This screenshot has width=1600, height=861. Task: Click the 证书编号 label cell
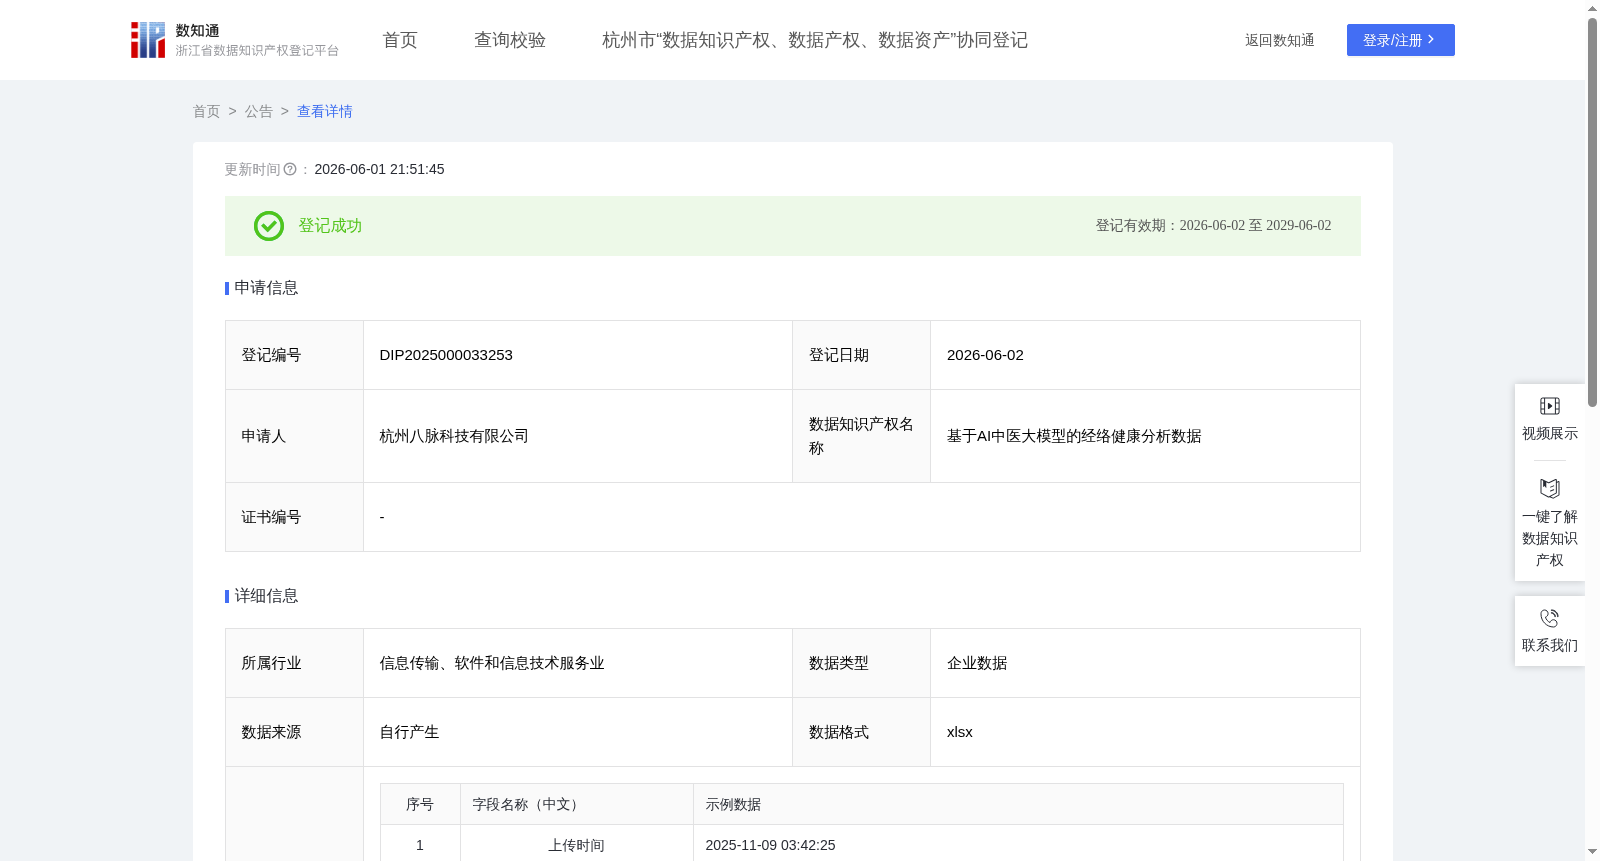295,517
